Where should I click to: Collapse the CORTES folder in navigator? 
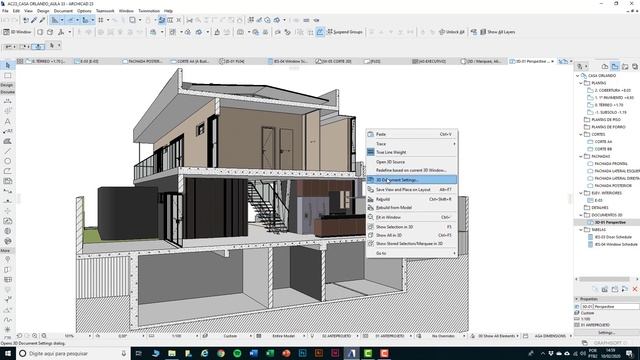click(x=581, y=134)
